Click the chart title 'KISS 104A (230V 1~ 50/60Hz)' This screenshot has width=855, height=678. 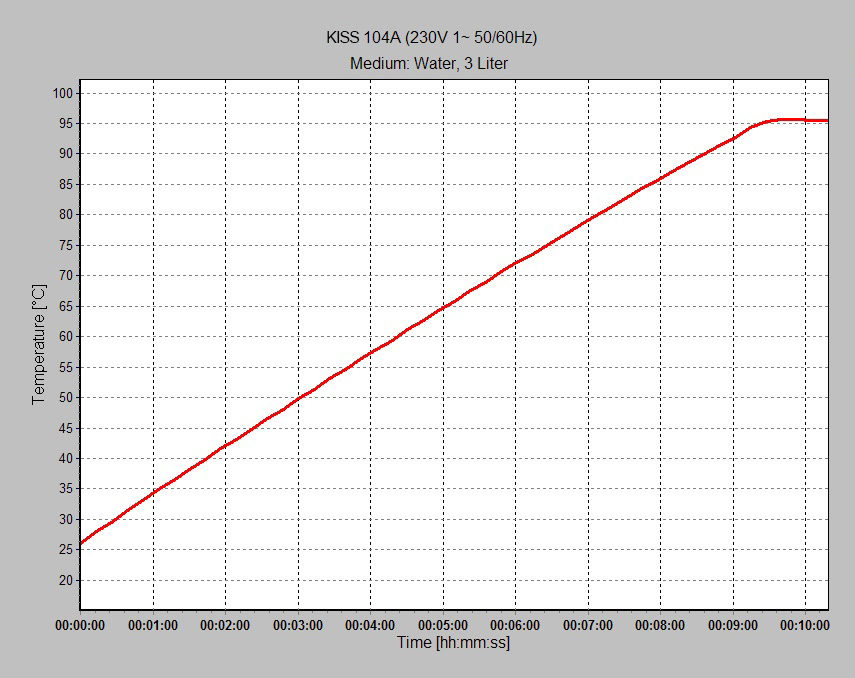coord(431,38)
